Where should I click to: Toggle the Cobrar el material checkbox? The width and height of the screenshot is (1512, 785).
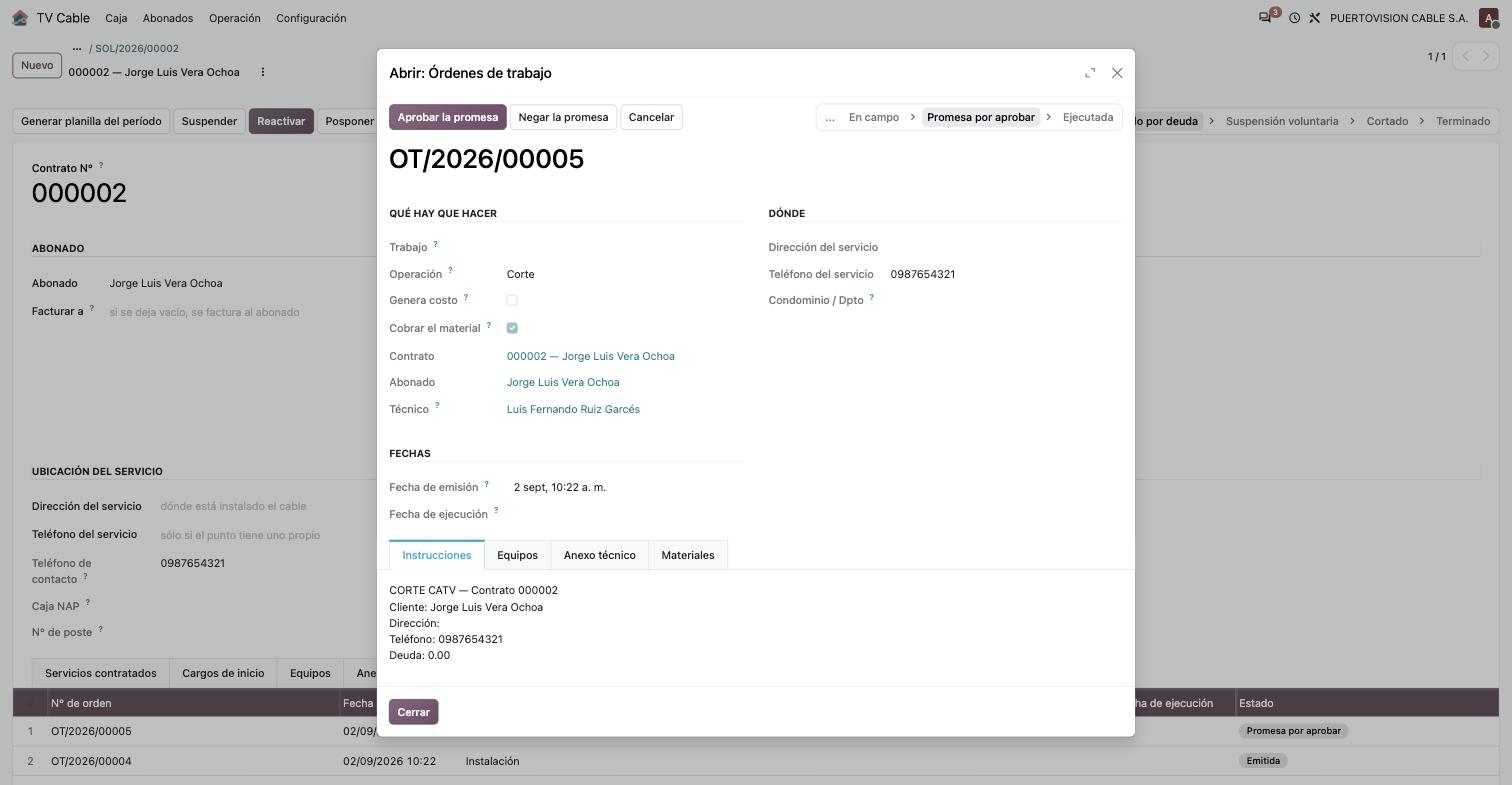pyautogui.click(x=512, y=328)
